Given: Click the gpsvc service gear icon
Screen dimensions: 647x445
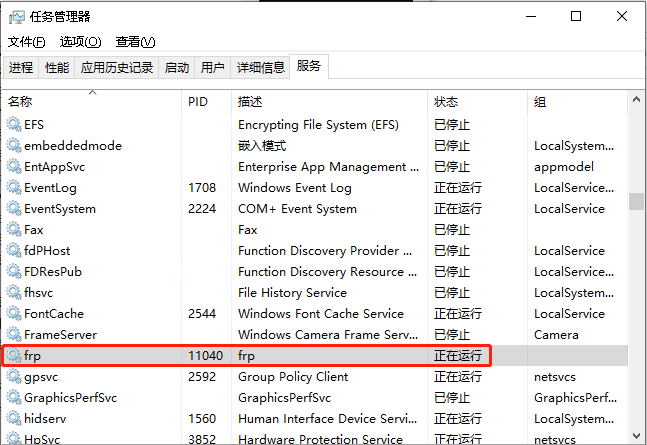Looking at the screenshot, I should [14, 377].
